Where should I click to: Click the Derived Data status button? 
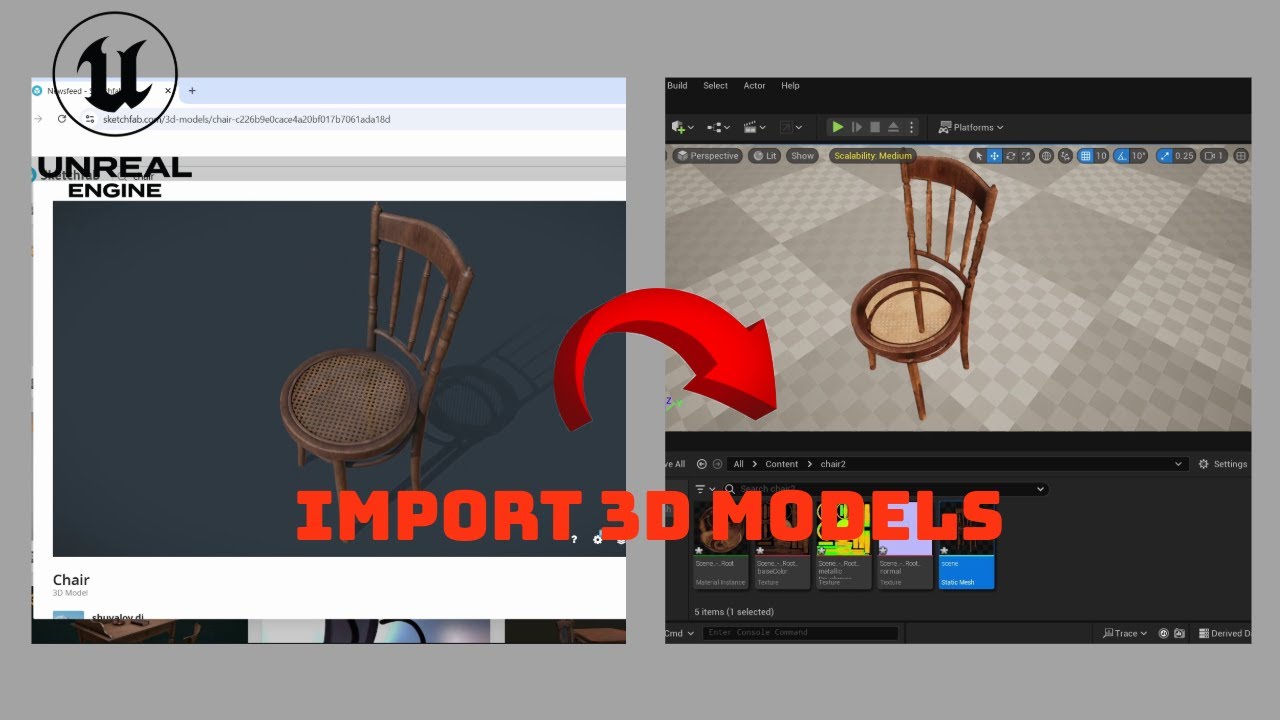click(x=1223, y=633)
